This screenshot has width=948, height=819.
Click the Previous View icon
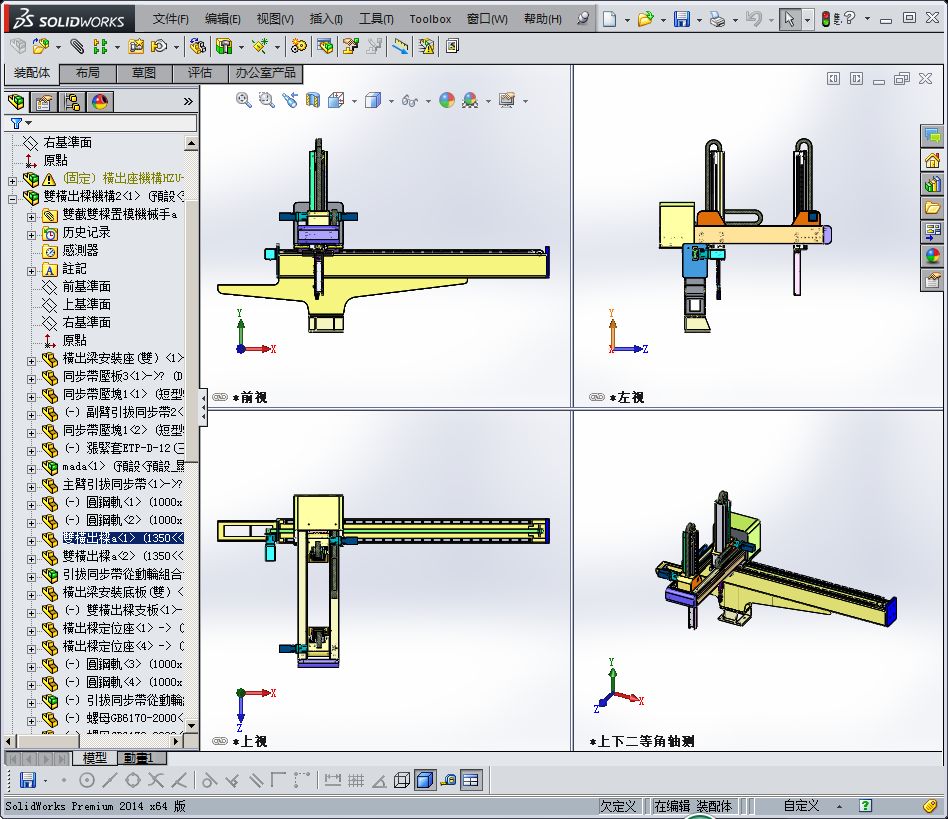point(290,100)
